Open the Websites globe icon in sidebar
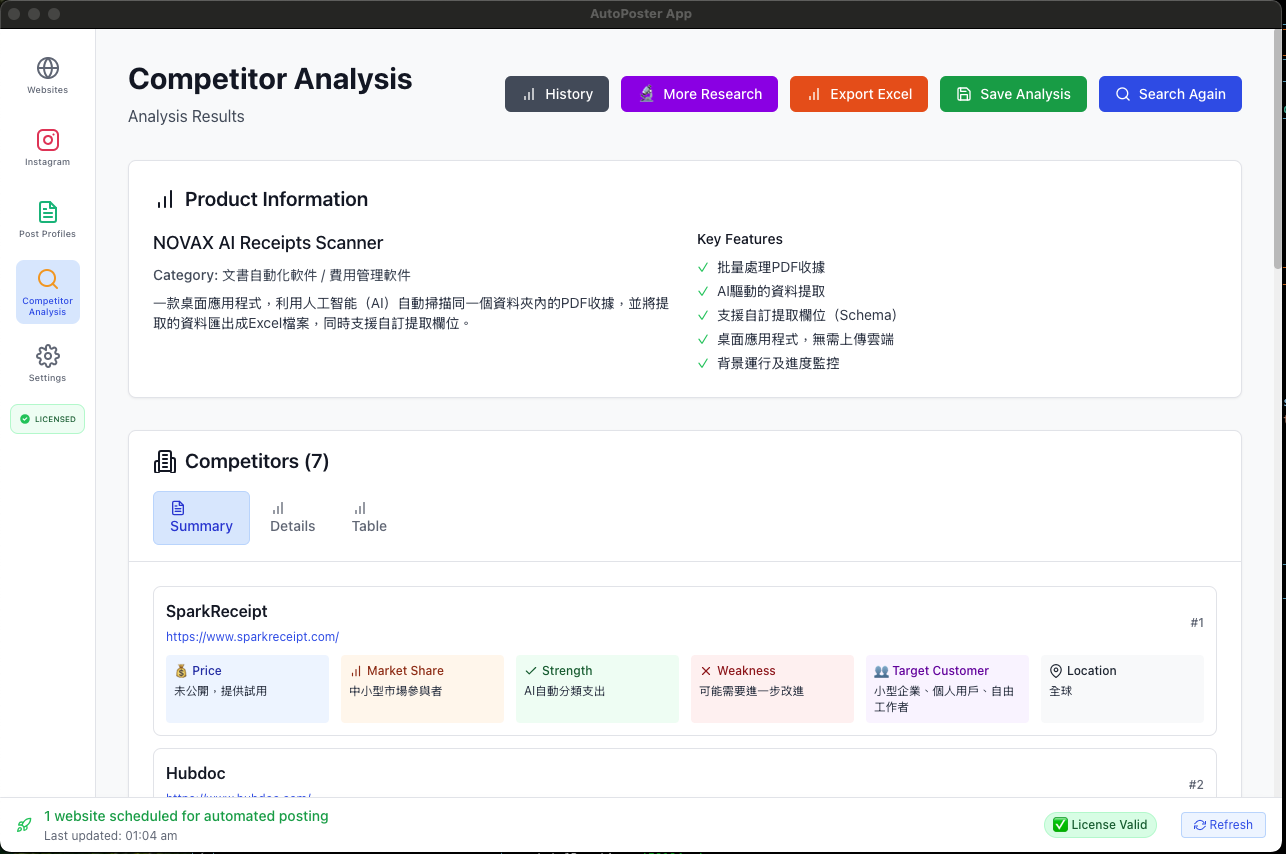 pos(47,68)
